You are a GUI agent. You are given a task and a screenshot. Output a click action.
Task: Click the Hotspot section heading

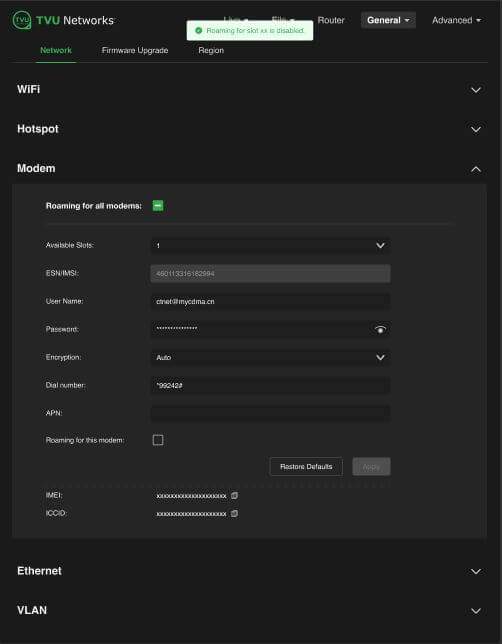38,129
